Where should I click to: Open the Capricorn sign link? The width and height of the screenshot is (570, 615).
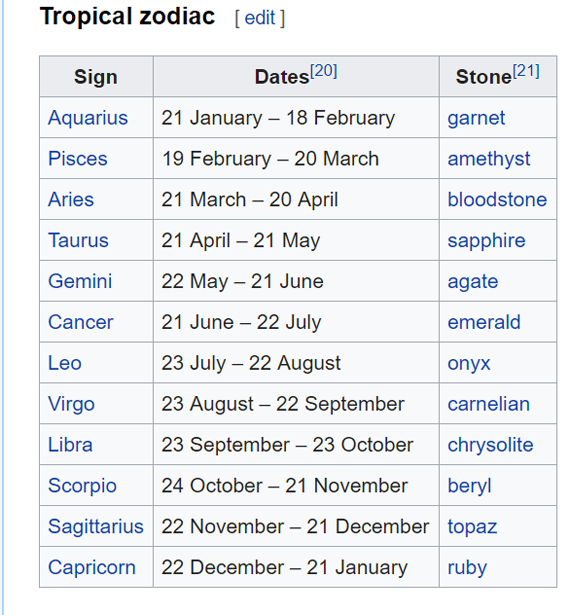tap(92, 567)
